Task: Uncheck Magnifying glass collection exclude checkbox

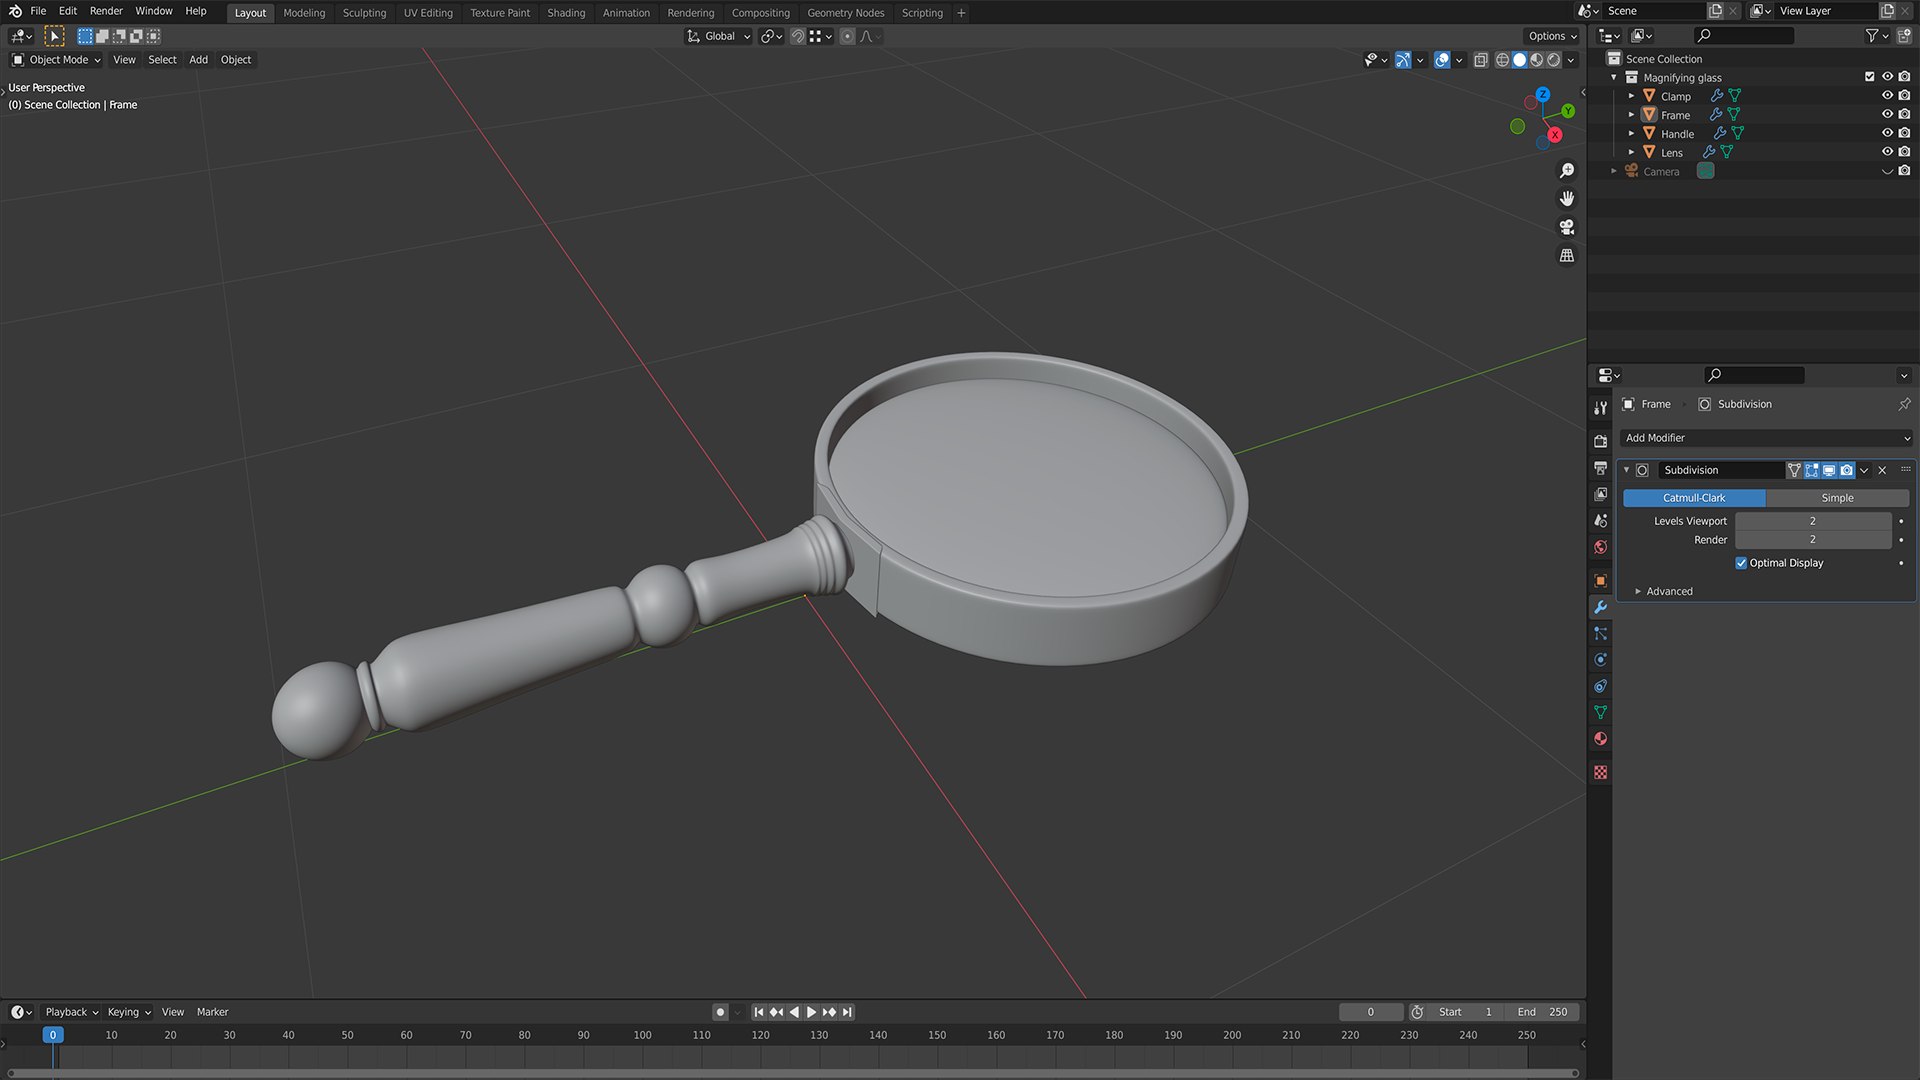Action: point(1869,77)
